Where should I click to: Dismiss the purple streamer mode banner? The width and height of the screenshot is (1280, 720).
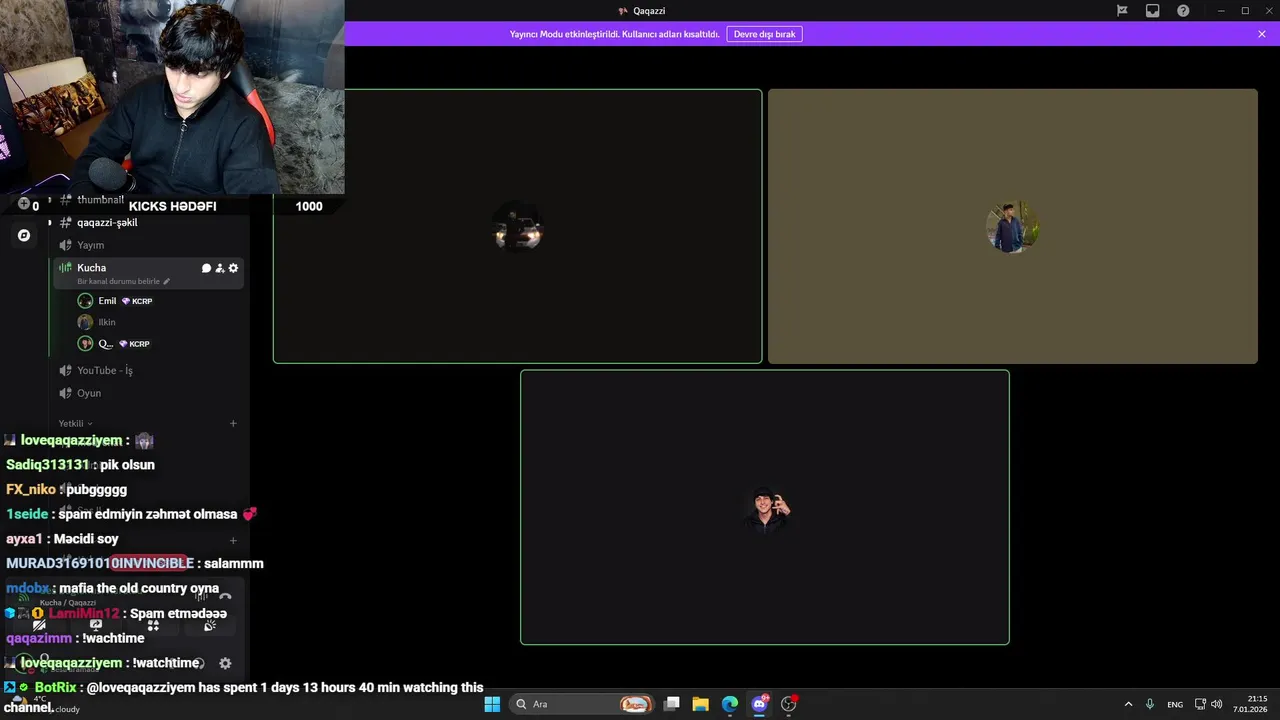pyautogui.click(x=1262, y=34)
